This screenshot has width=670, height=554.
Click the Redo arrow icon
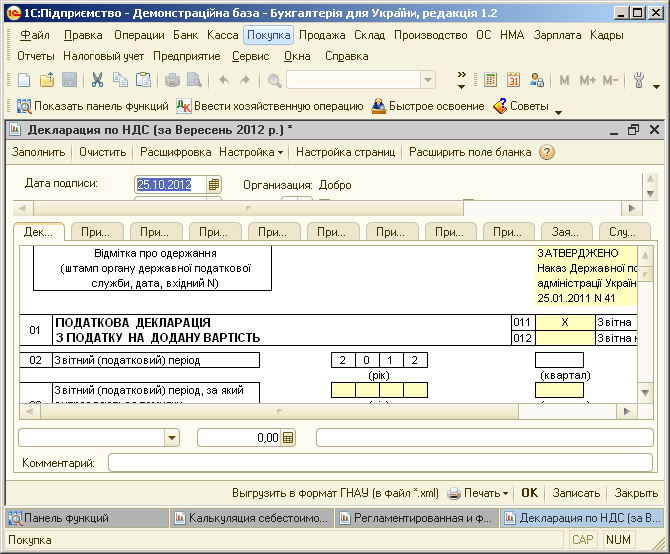[244, 80]
